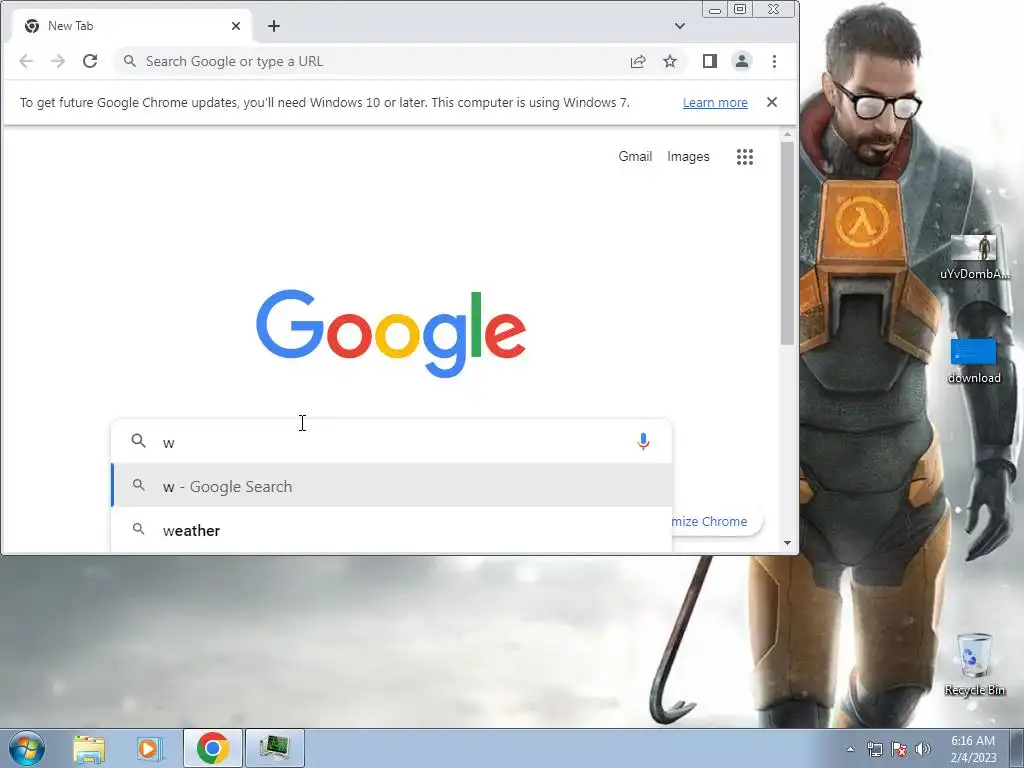Image resolution: width=1024 pixels, height=768 pixels.
Task: Select the New Tab tab
Action: (x=132, y=26)
